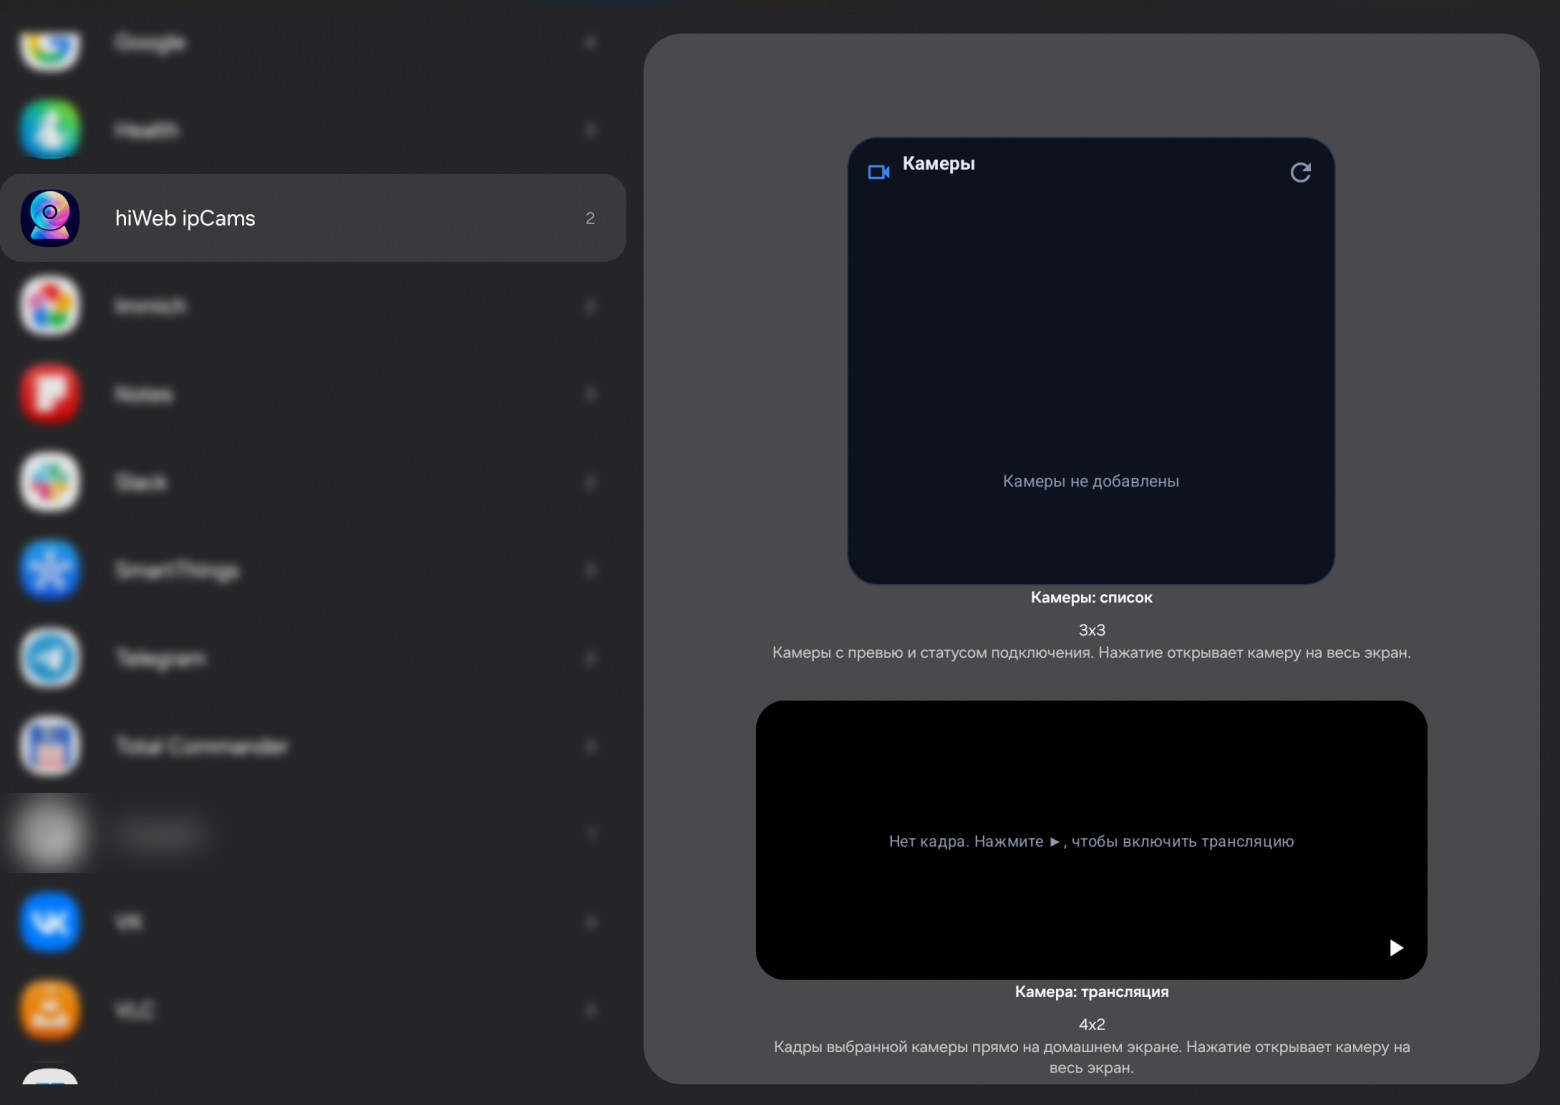Click the Health app icon

pyautogui.click(x=50, y=130)
